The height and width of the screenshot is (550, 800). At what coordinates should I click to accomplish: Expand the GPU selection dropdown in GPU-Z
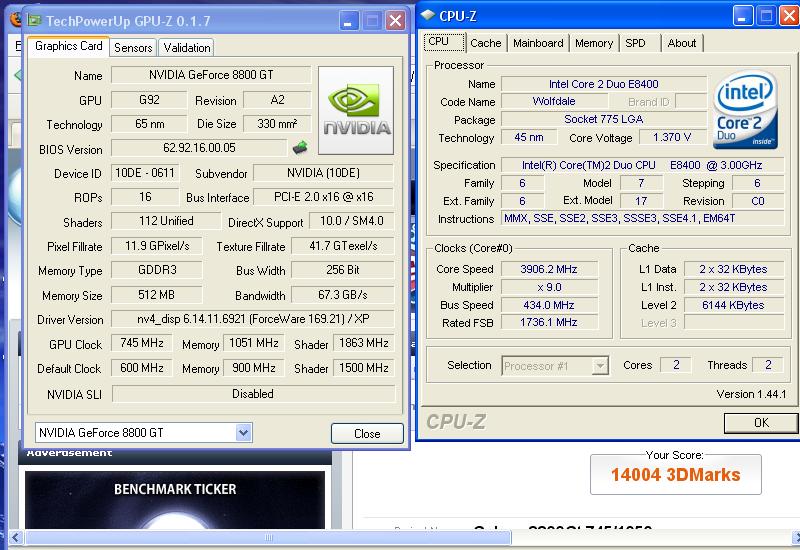[243, 433]
